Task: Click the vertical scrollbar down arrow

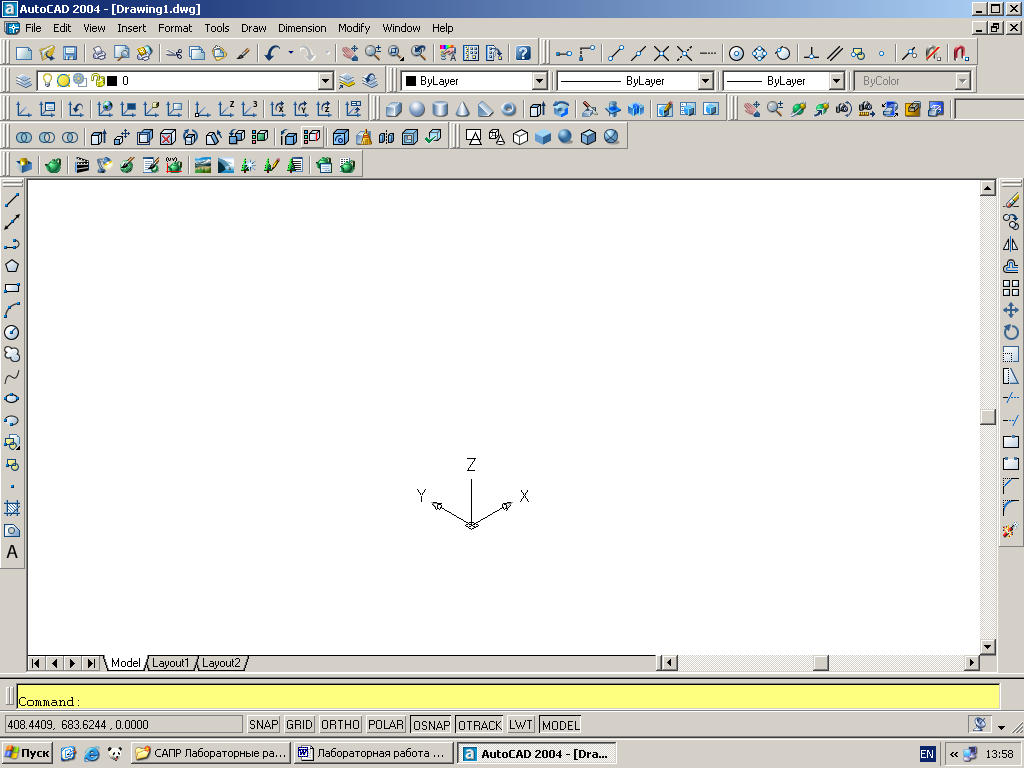Action: tap(987, 647)
